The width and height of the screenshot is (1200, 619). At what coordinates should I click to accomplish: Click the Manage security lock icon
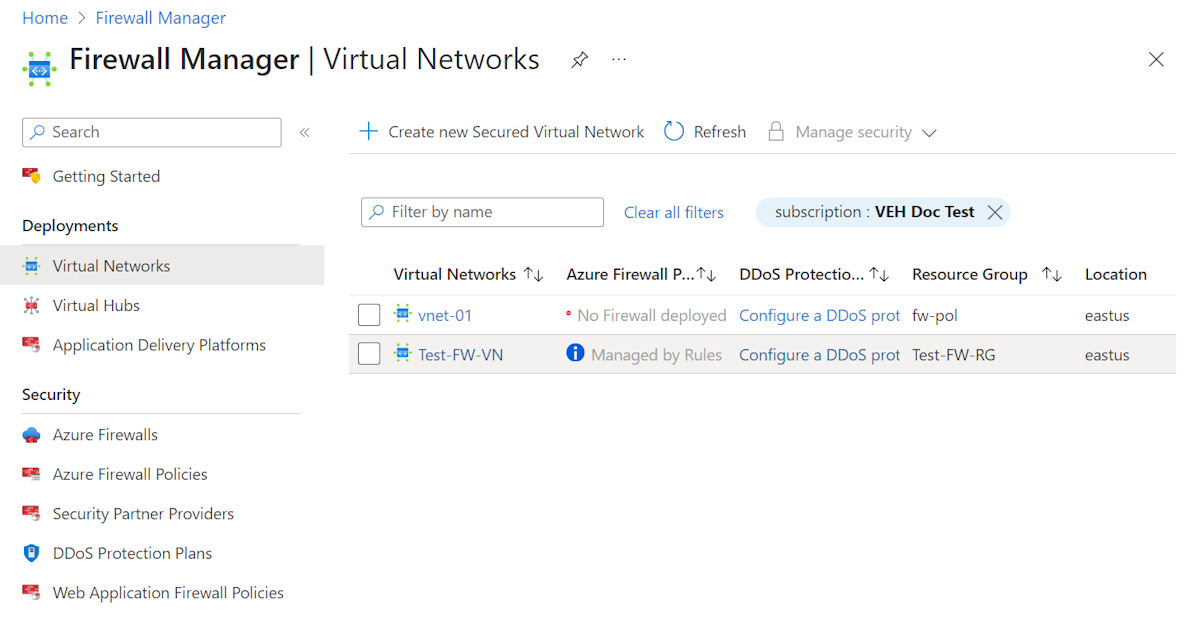point(776,132)
